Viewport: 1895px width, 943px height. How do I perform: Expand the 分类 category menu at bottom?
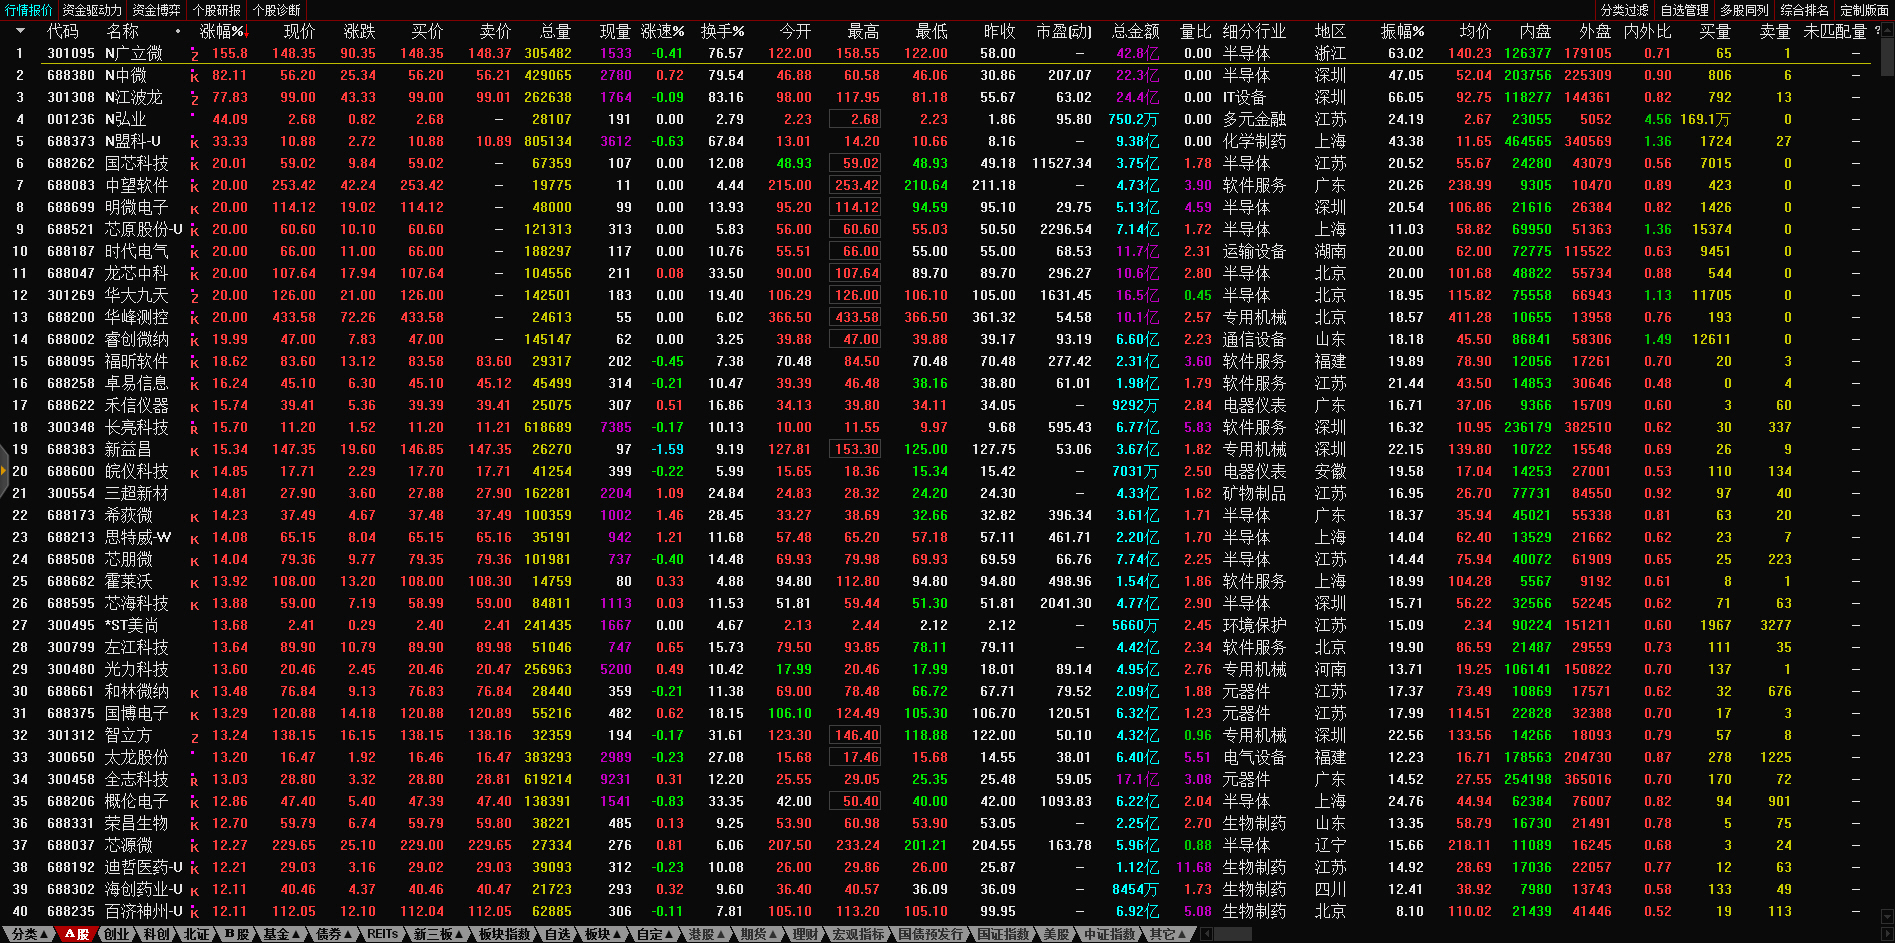pos(30,934)
